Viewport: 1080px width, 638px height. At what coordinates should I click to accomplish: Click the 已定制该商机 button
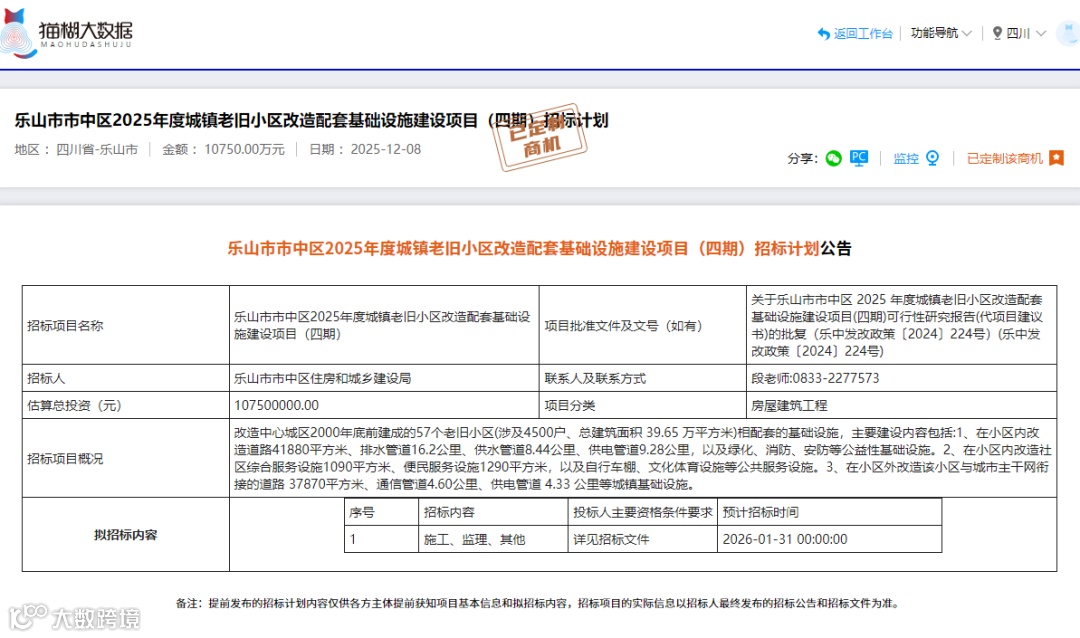point(1004,158)
